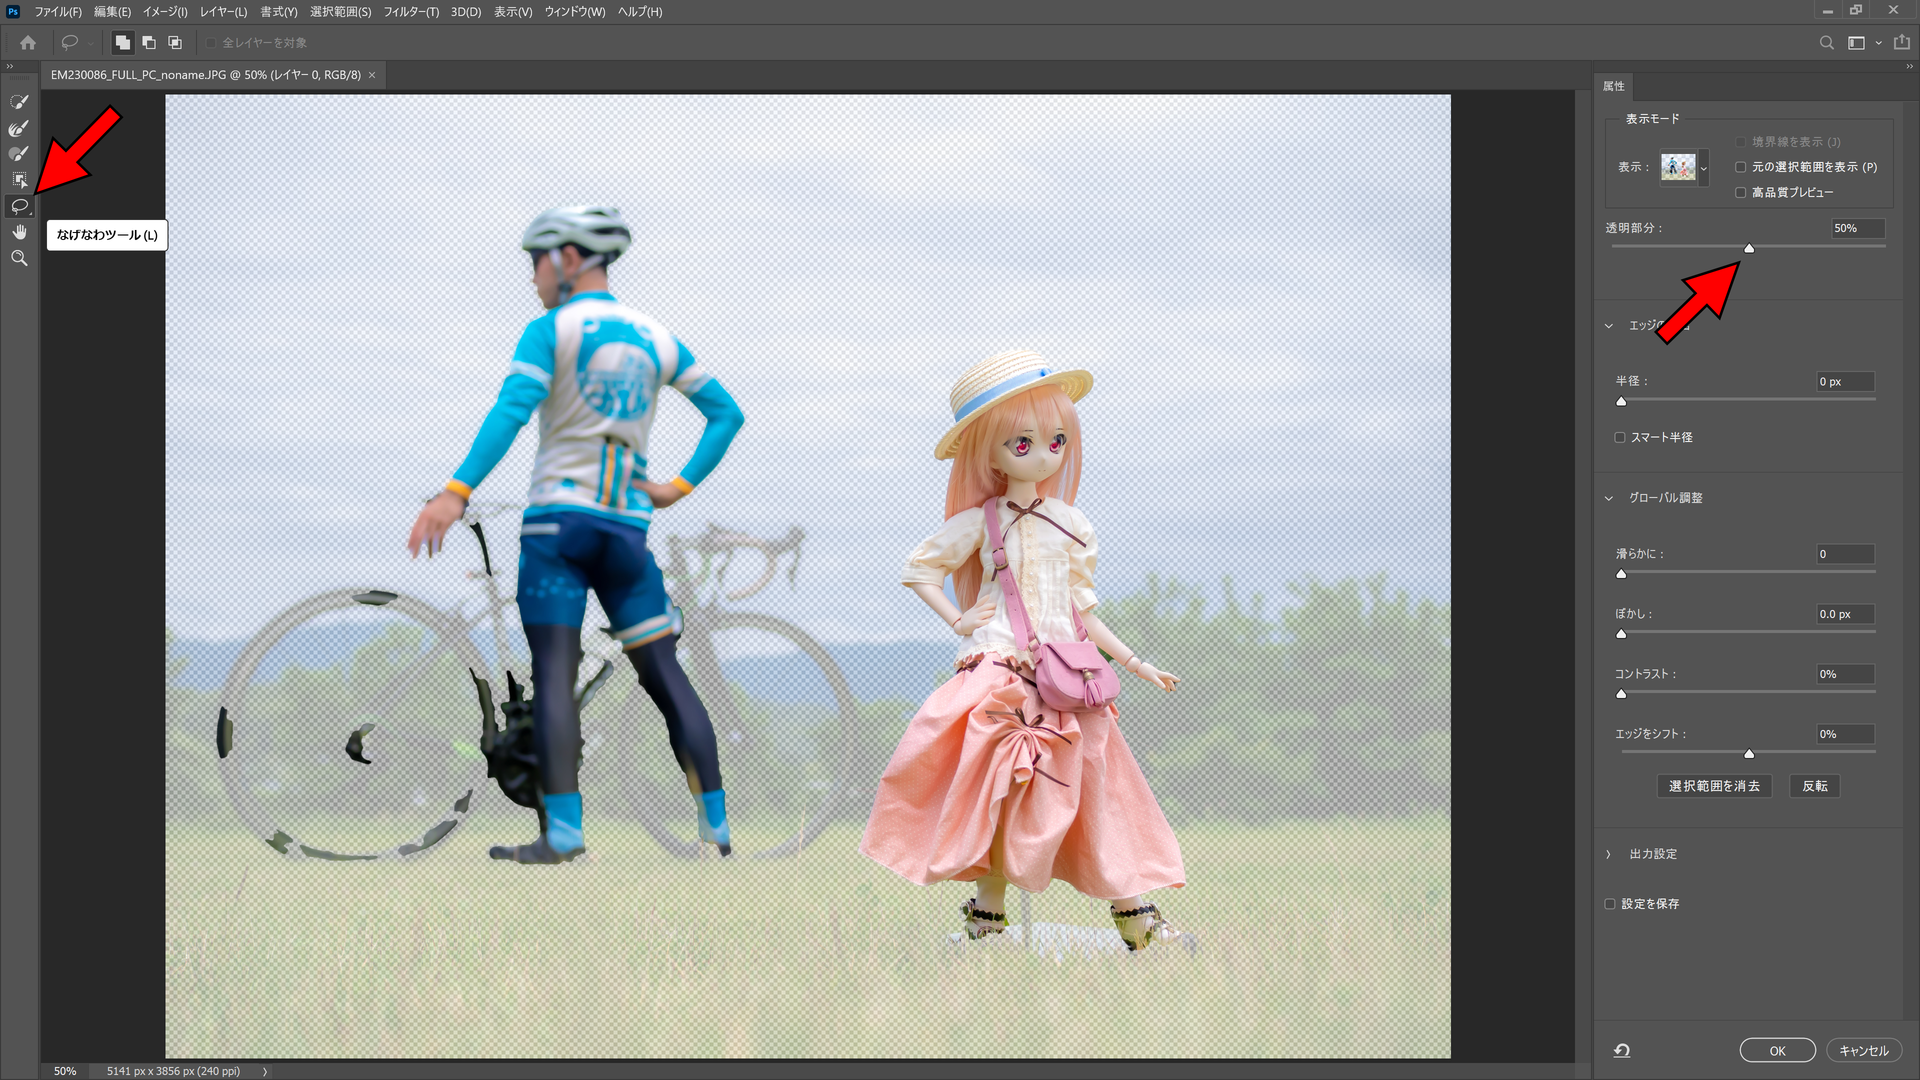The image size is (1920, 1080).
Task: Collapse the グローバル調整 section
Action: pyautogui.click(x=1608, y=497)
